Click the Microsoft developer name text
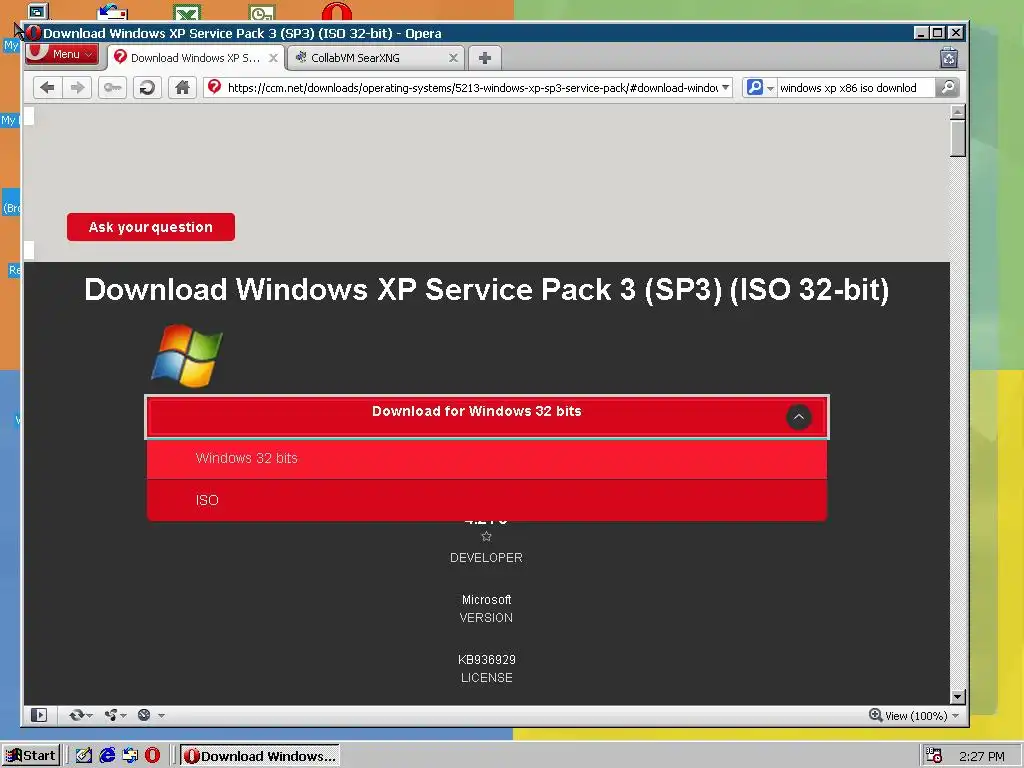The width and height of the screenshot is (1024, 768). (x=487, y=600)
